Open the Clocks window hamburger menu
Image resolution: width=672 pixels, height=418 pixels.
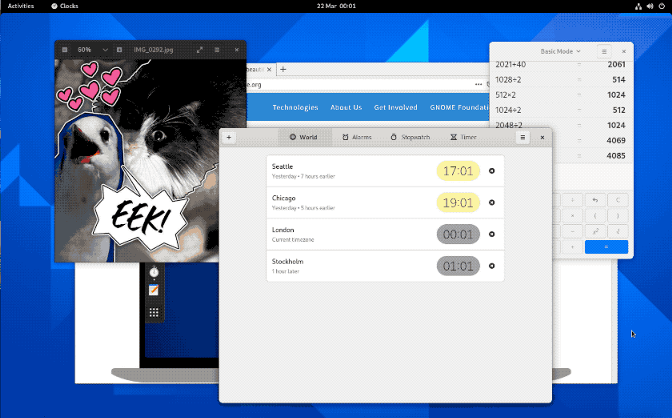tap(522, 137)
